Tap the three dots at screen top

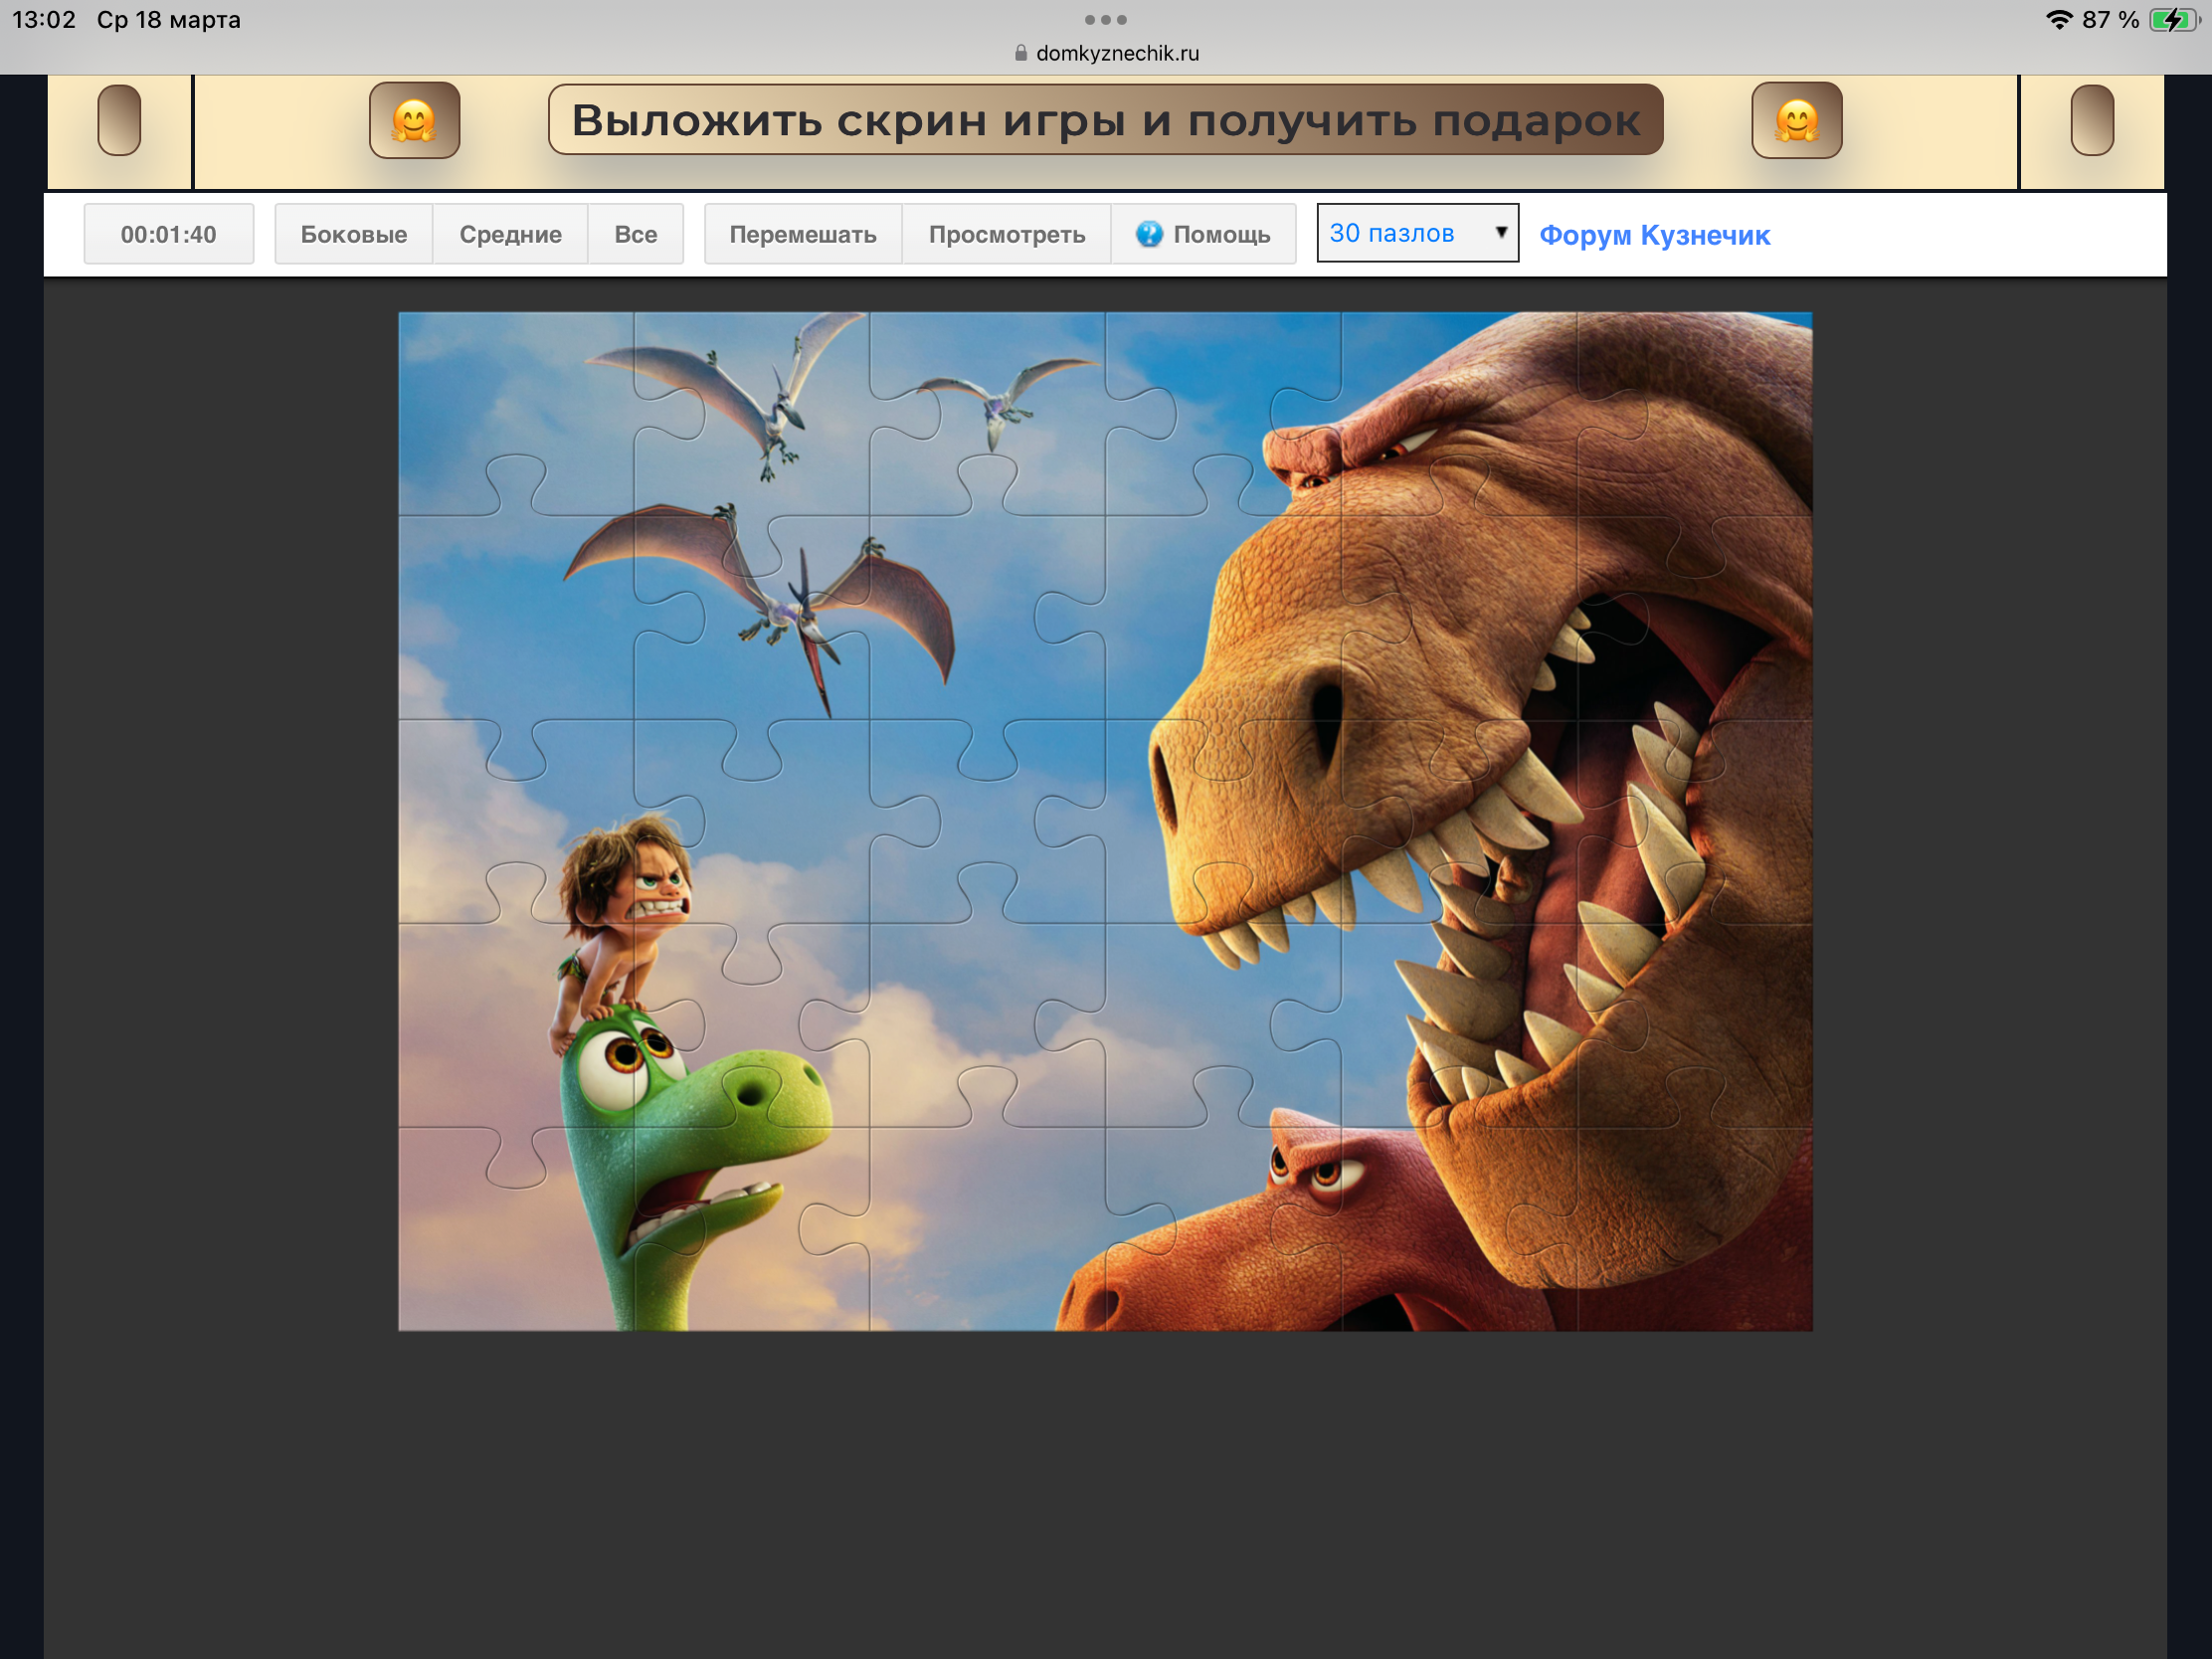coord(1105,19)
